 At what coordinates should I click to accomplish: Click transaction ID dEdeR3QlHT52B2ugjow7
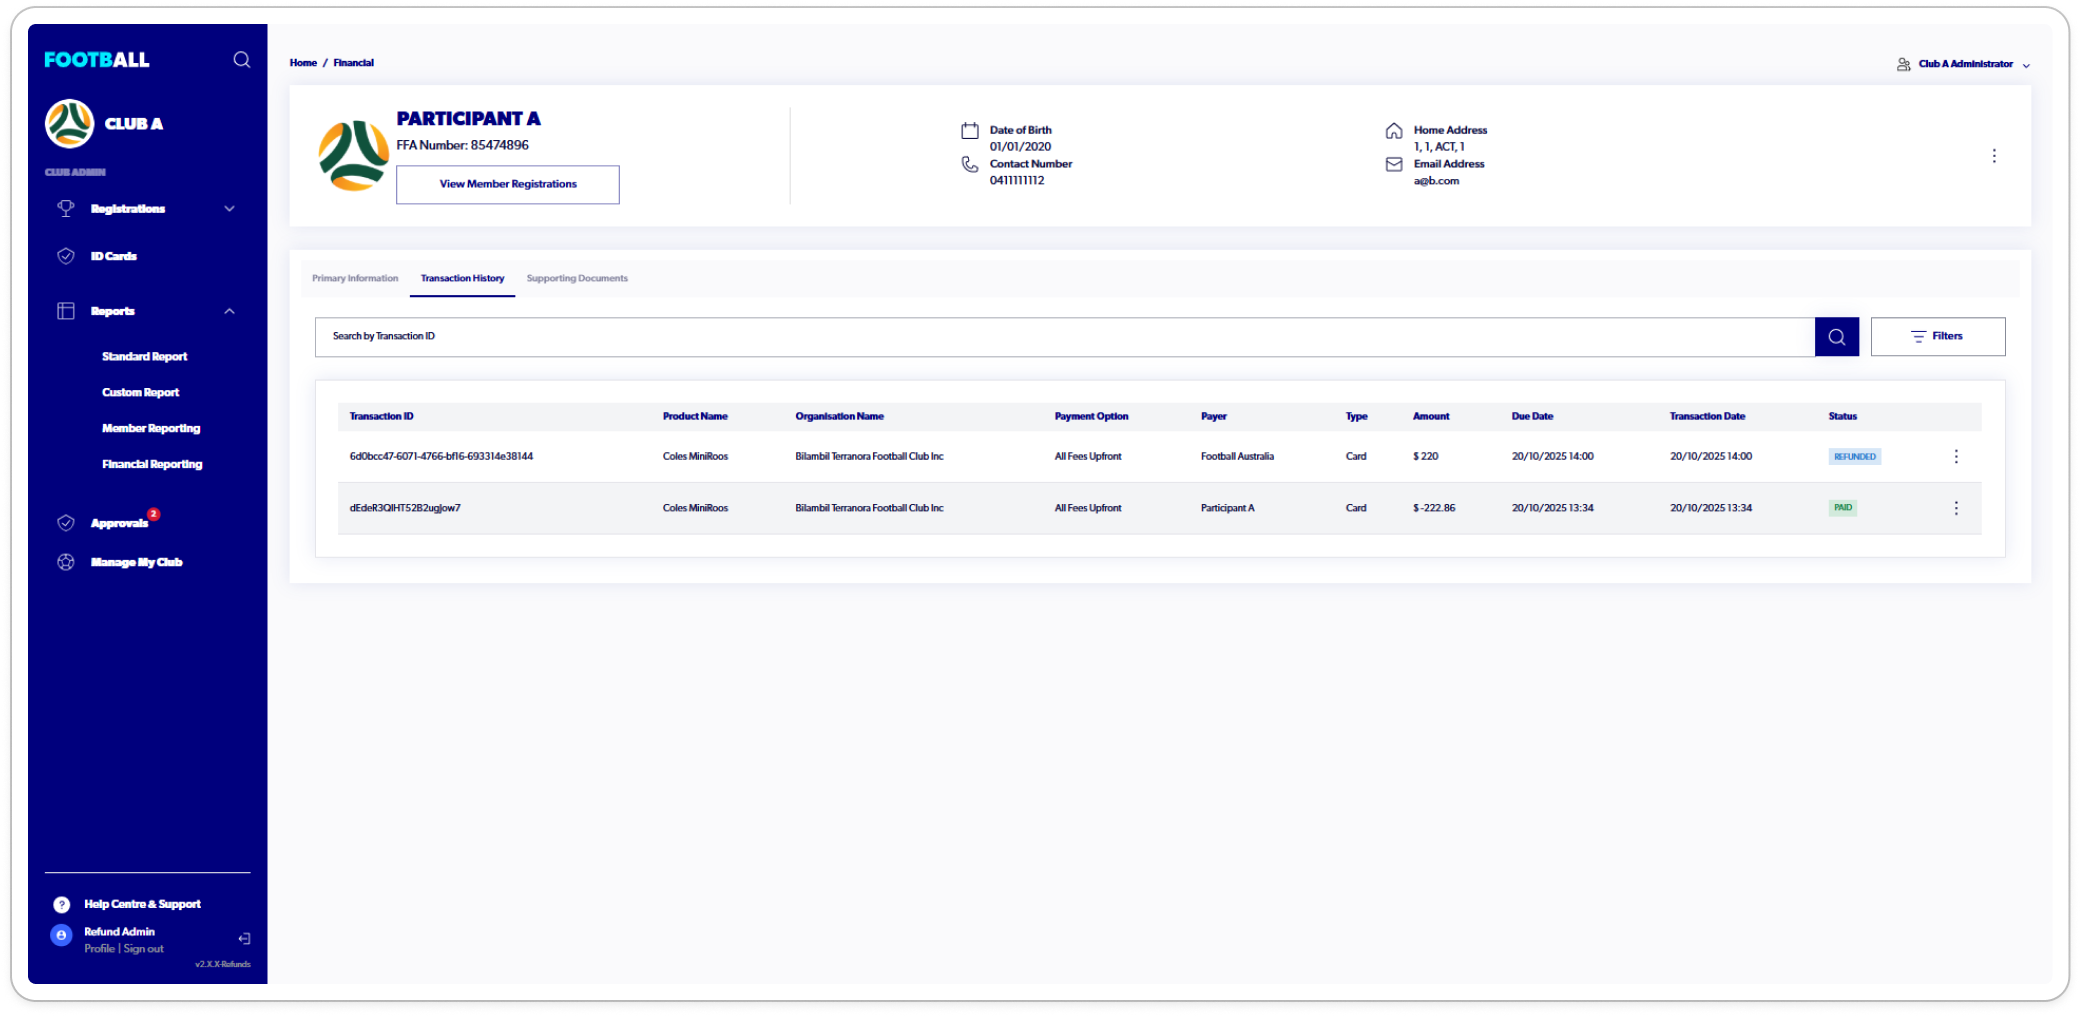tap(405, 508)
